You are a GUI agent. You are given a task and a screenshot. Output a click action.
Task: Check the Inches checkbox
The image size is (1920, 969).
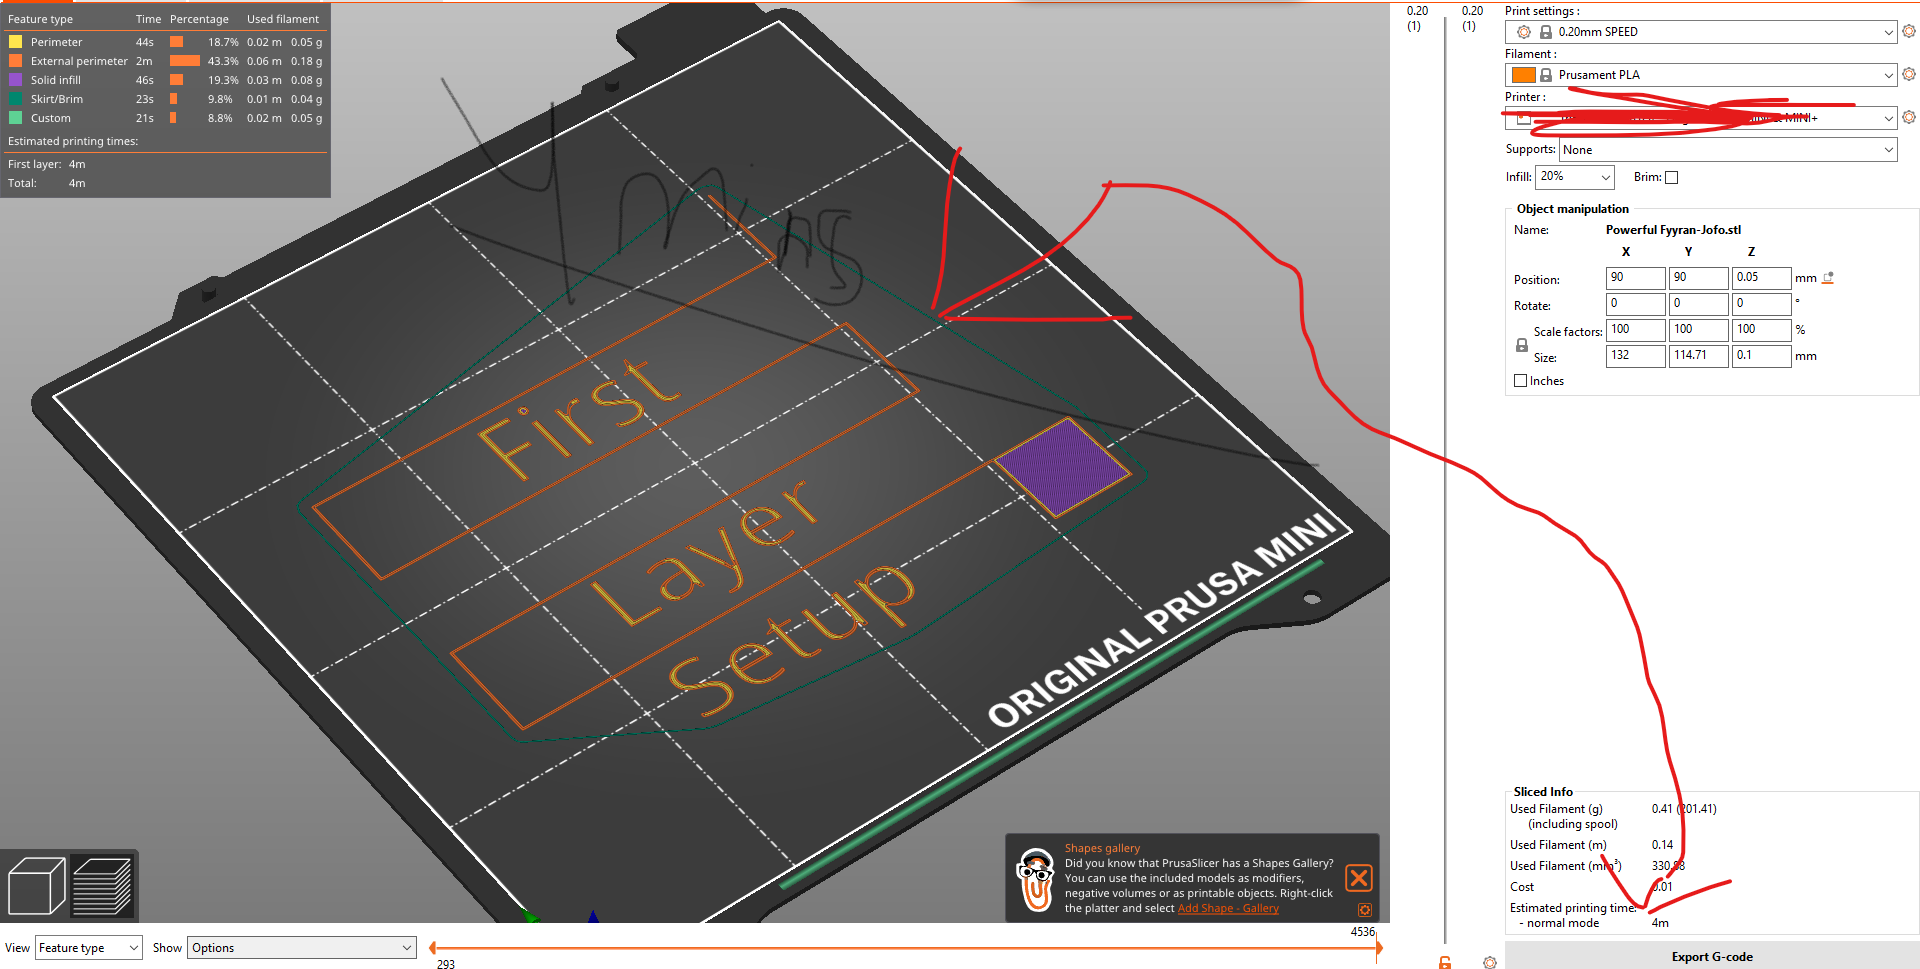[1521, 381]
